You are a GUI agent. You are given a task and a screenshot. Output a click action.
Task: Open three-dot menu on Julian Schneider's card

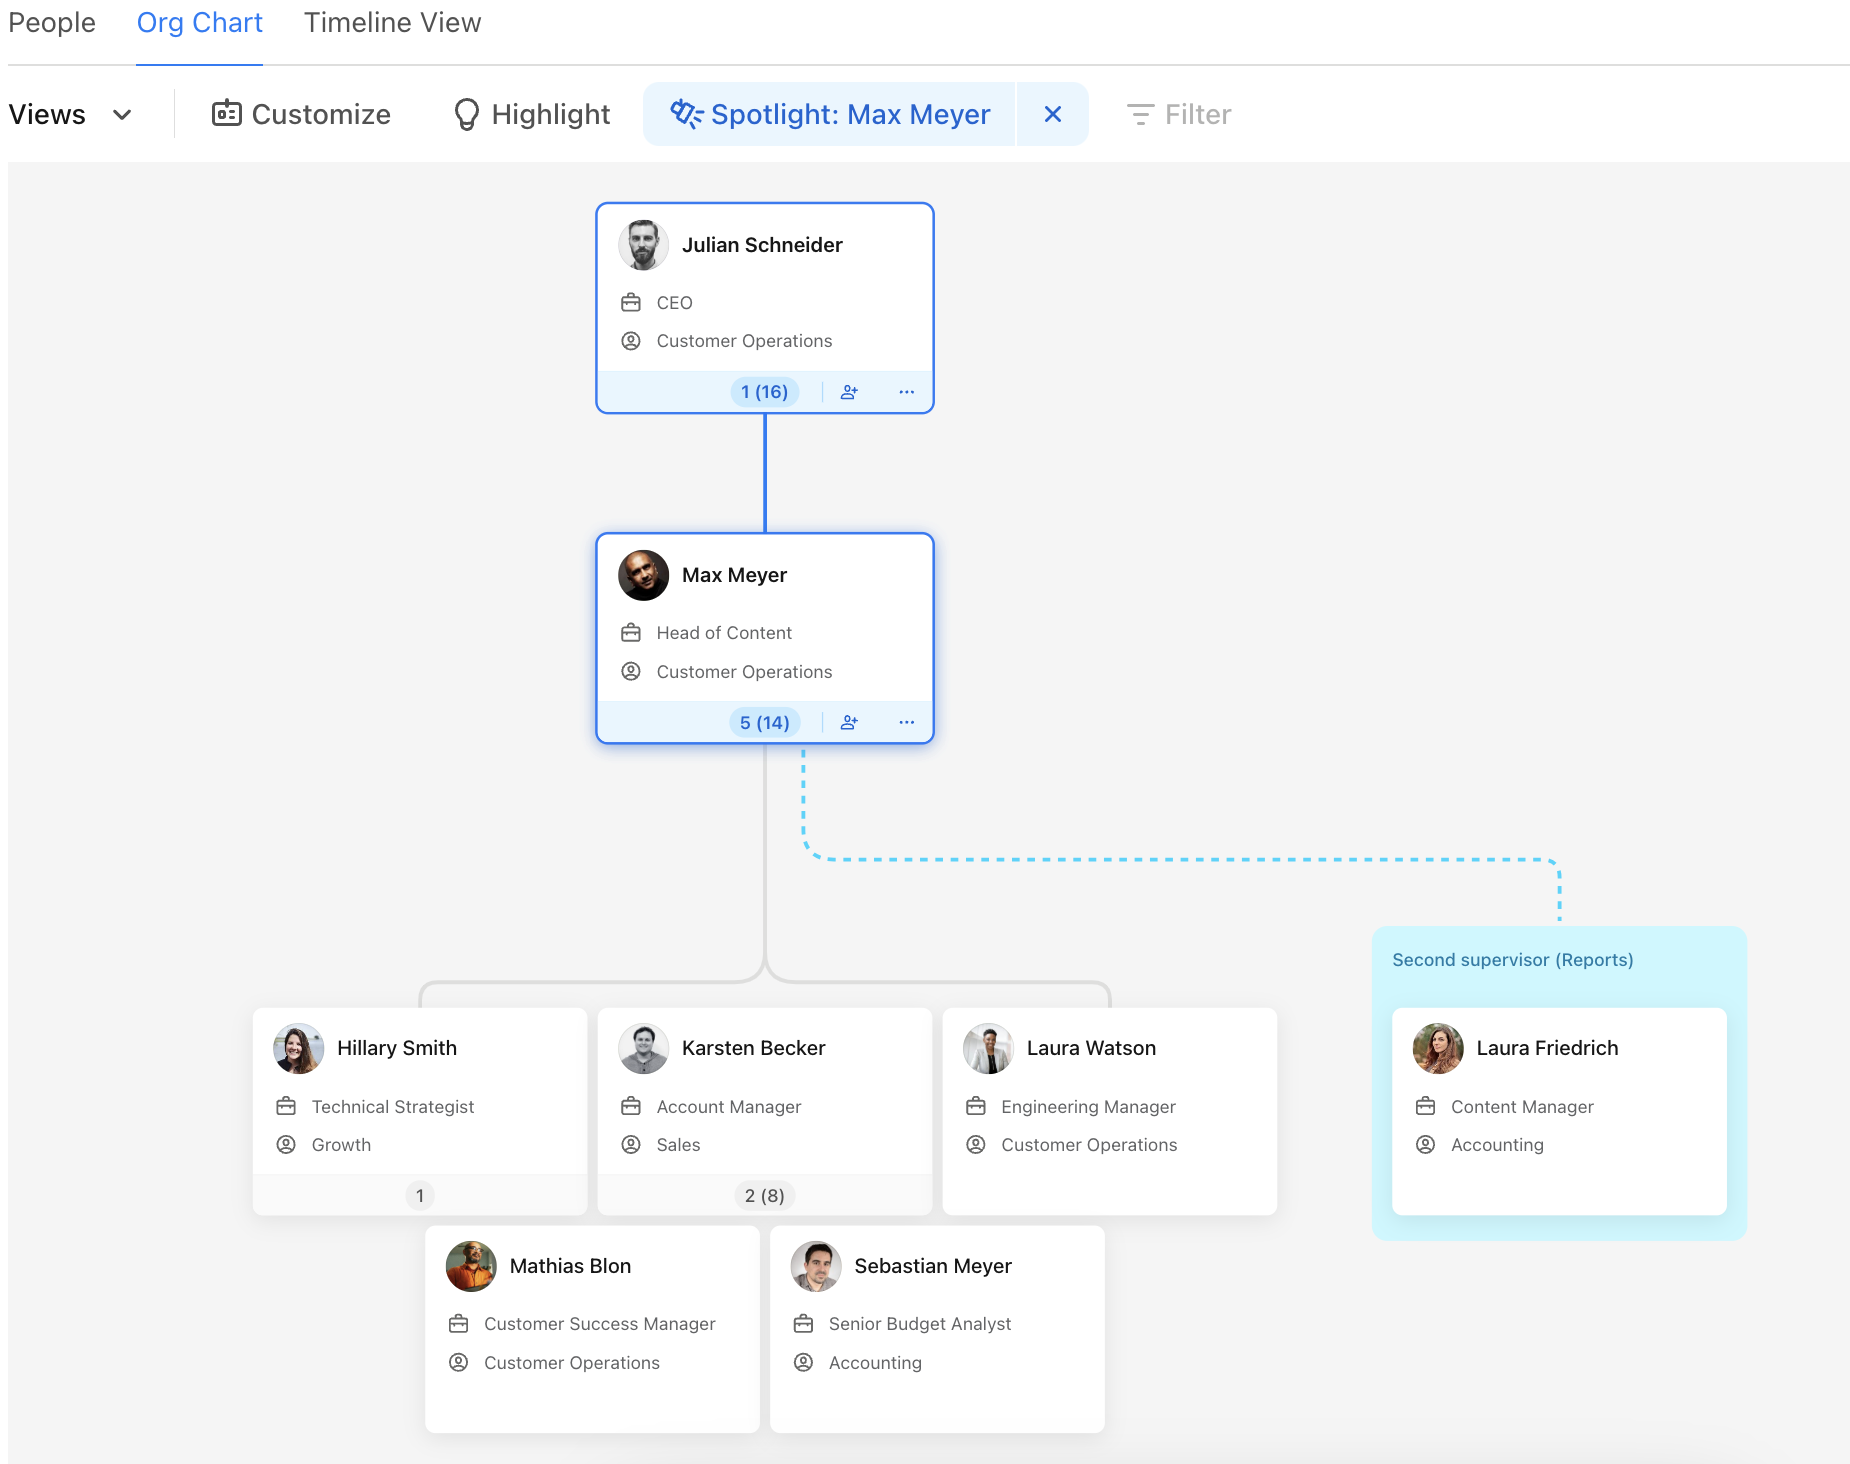(x=906, y=392)
